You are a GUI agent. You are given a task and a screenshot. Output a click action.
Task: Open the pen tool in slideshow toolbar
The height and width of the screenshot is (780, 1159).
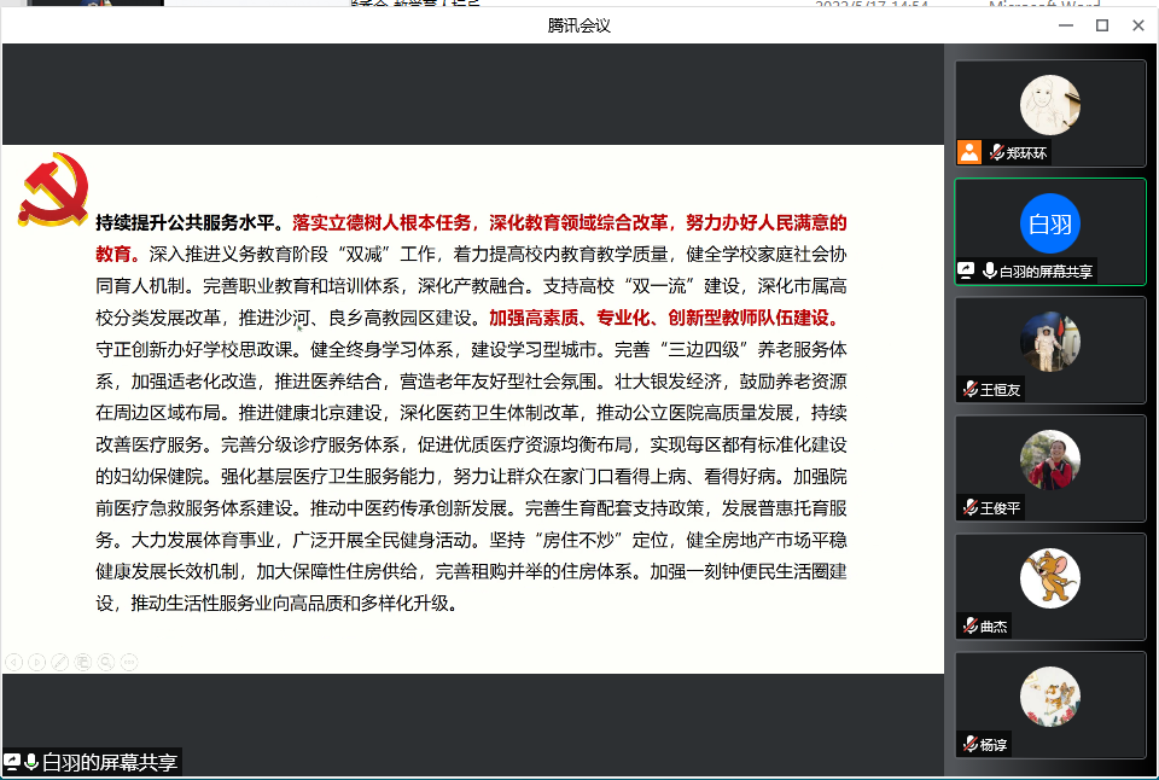coord(60,661)
